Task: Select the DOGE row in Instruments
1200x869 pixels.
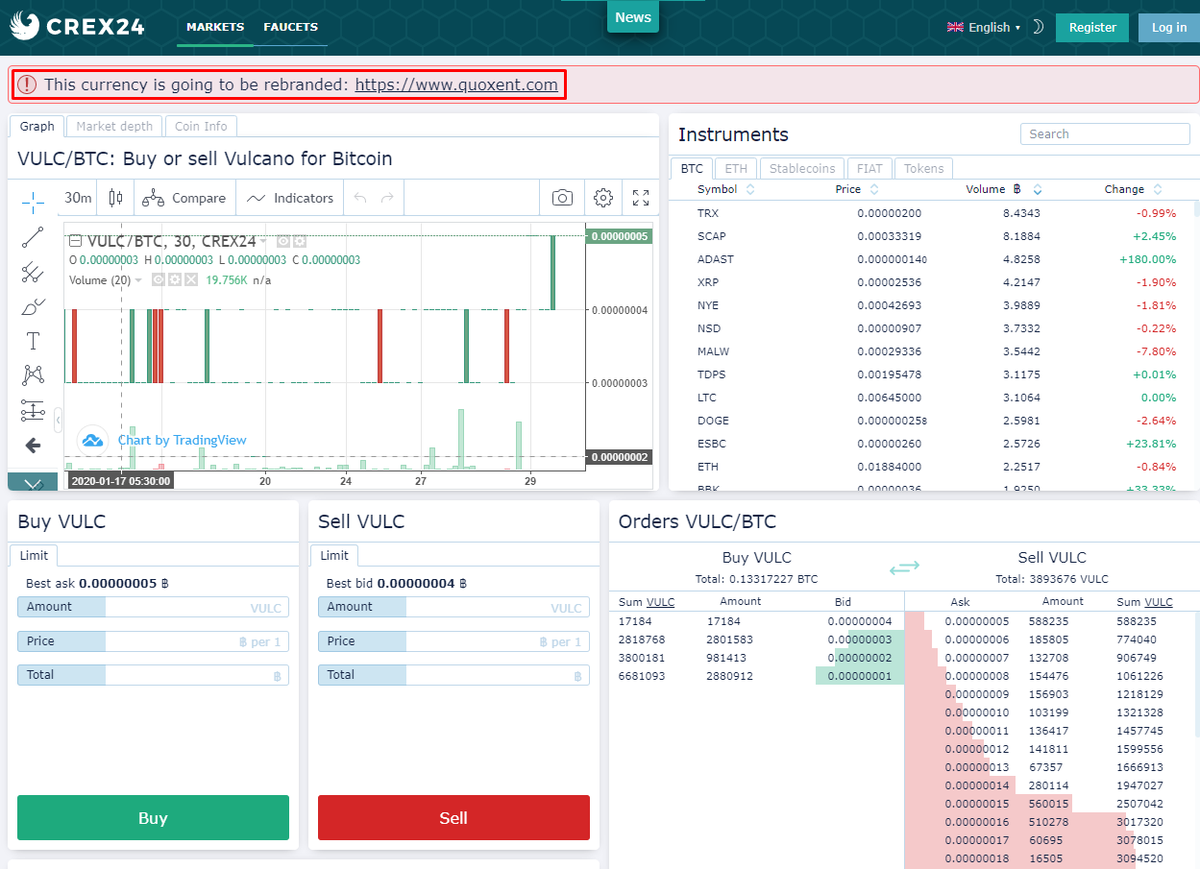Action: [932, 421]
